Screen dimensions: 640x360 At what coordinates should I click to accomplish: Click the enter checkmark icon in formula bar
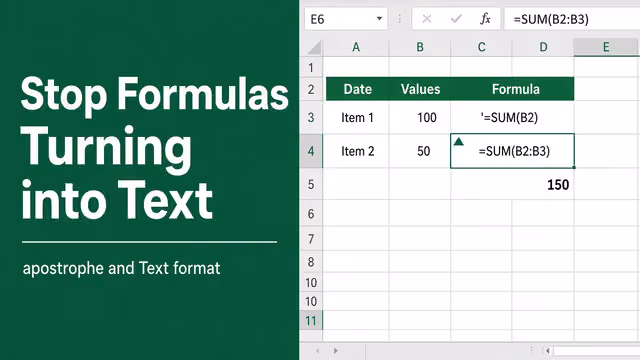click(456, 19)
